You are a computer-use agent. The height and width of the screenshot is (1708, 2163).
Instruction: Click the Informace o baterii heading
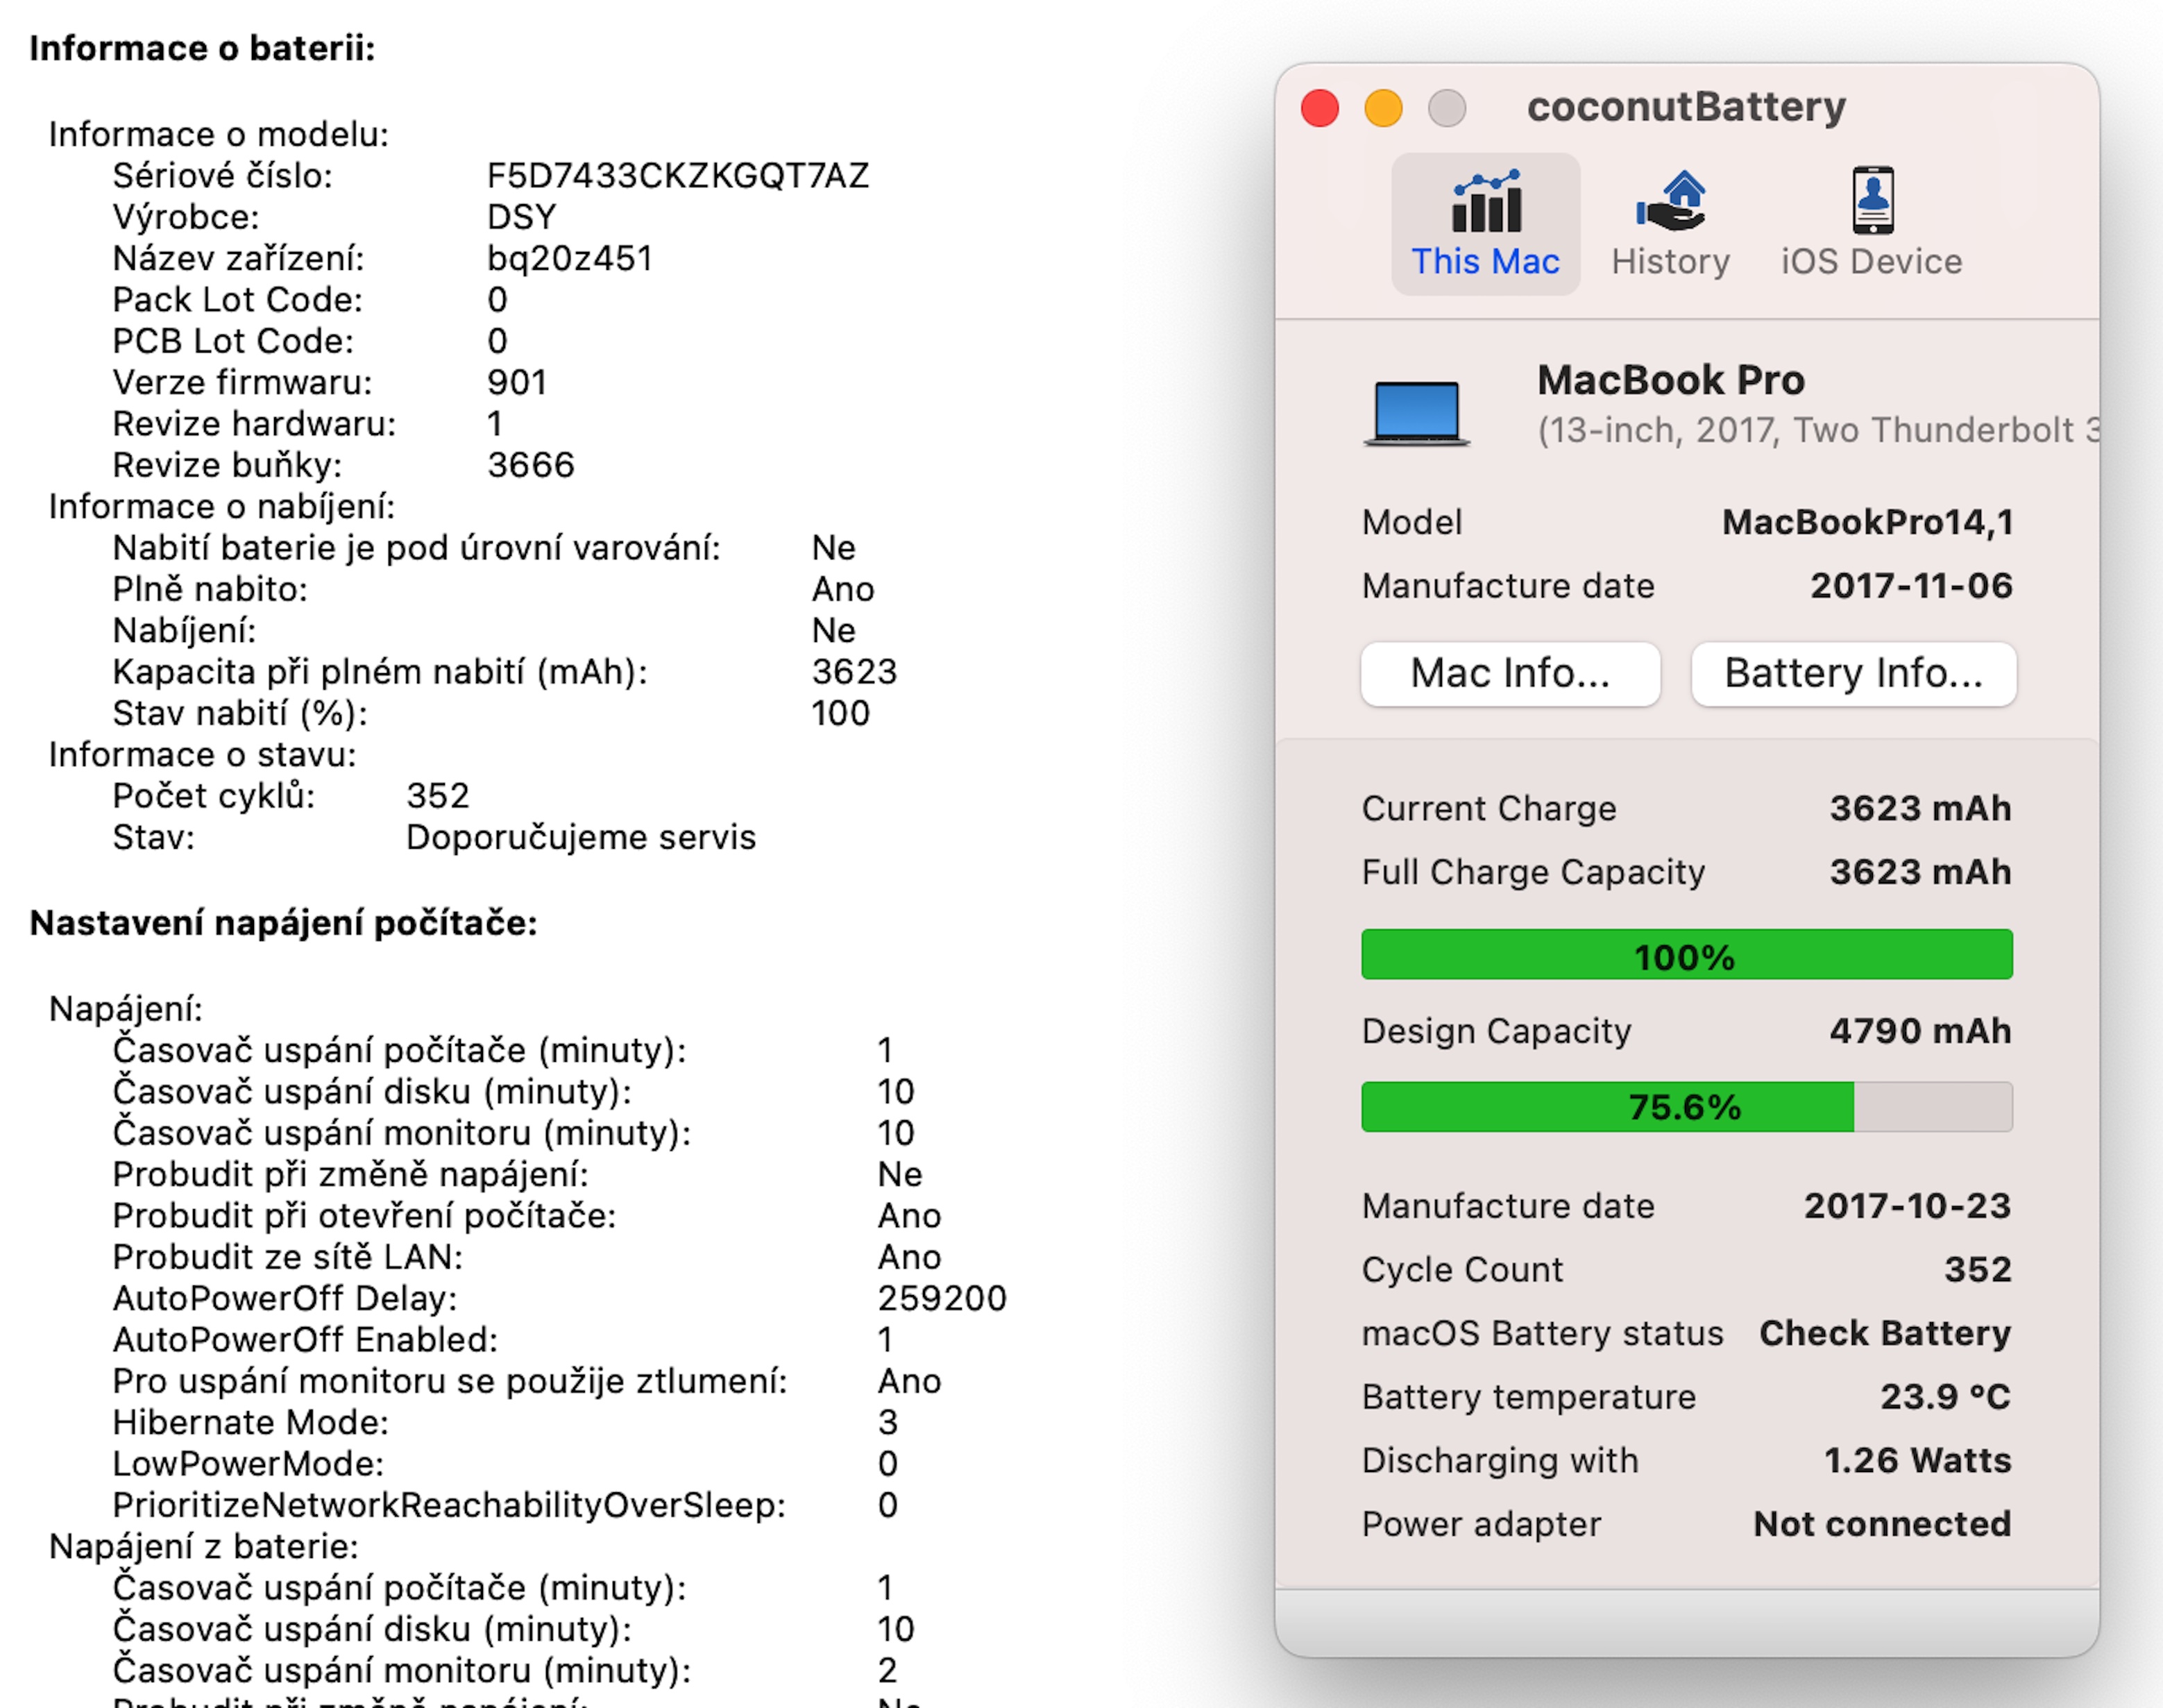(202, 48)
